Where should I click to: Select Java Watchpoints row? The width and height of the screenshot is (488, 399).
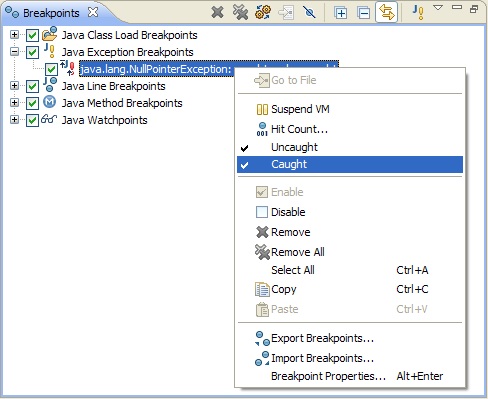[x=104, y=120]
